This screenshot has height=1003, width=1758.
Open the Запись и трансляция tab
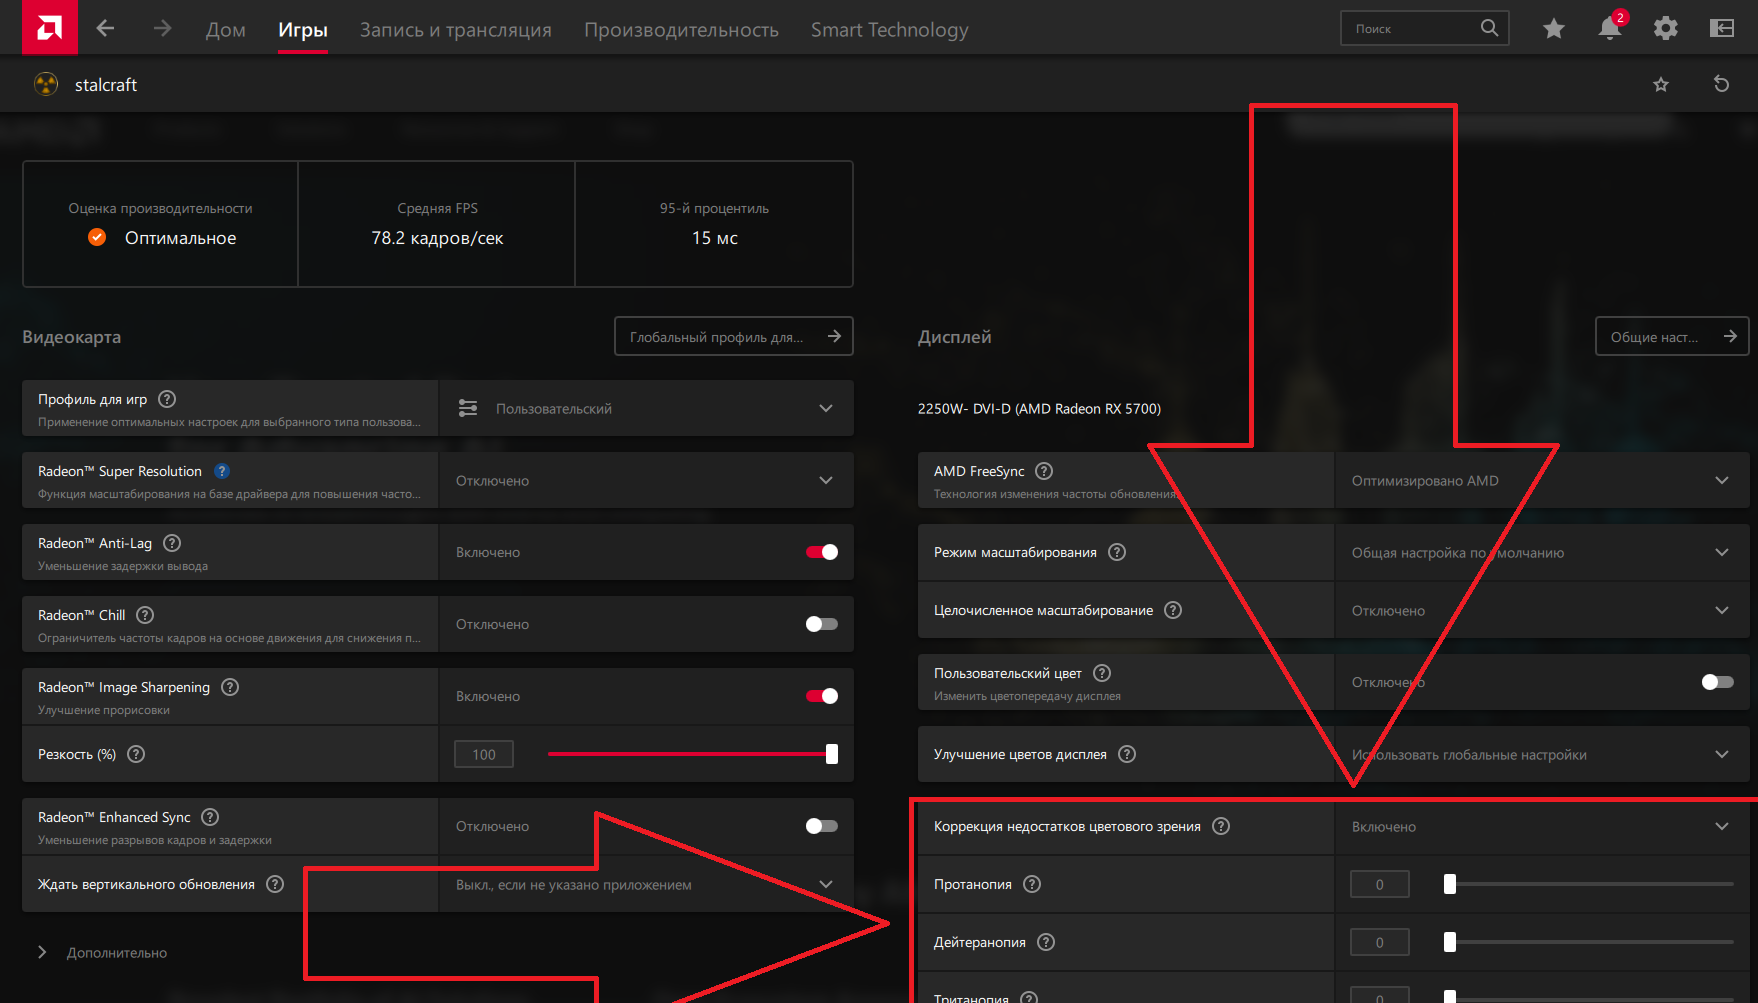[x=455, y=30]
